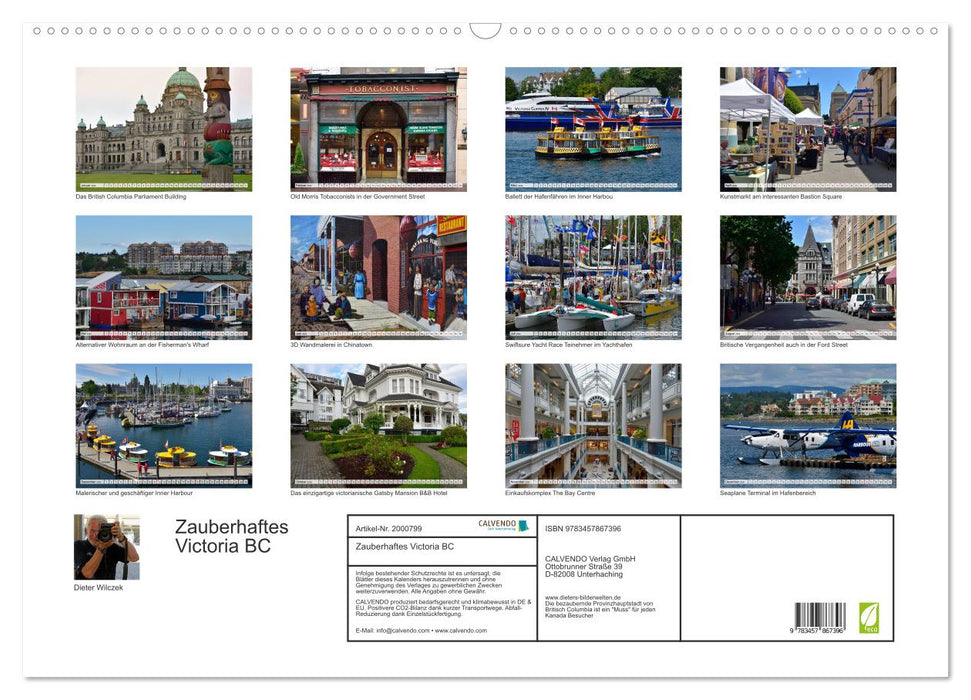This screenshot has height=700, width=971.
Task: Open the British Columbia Parliament Building photo
Action: point(164,128)
